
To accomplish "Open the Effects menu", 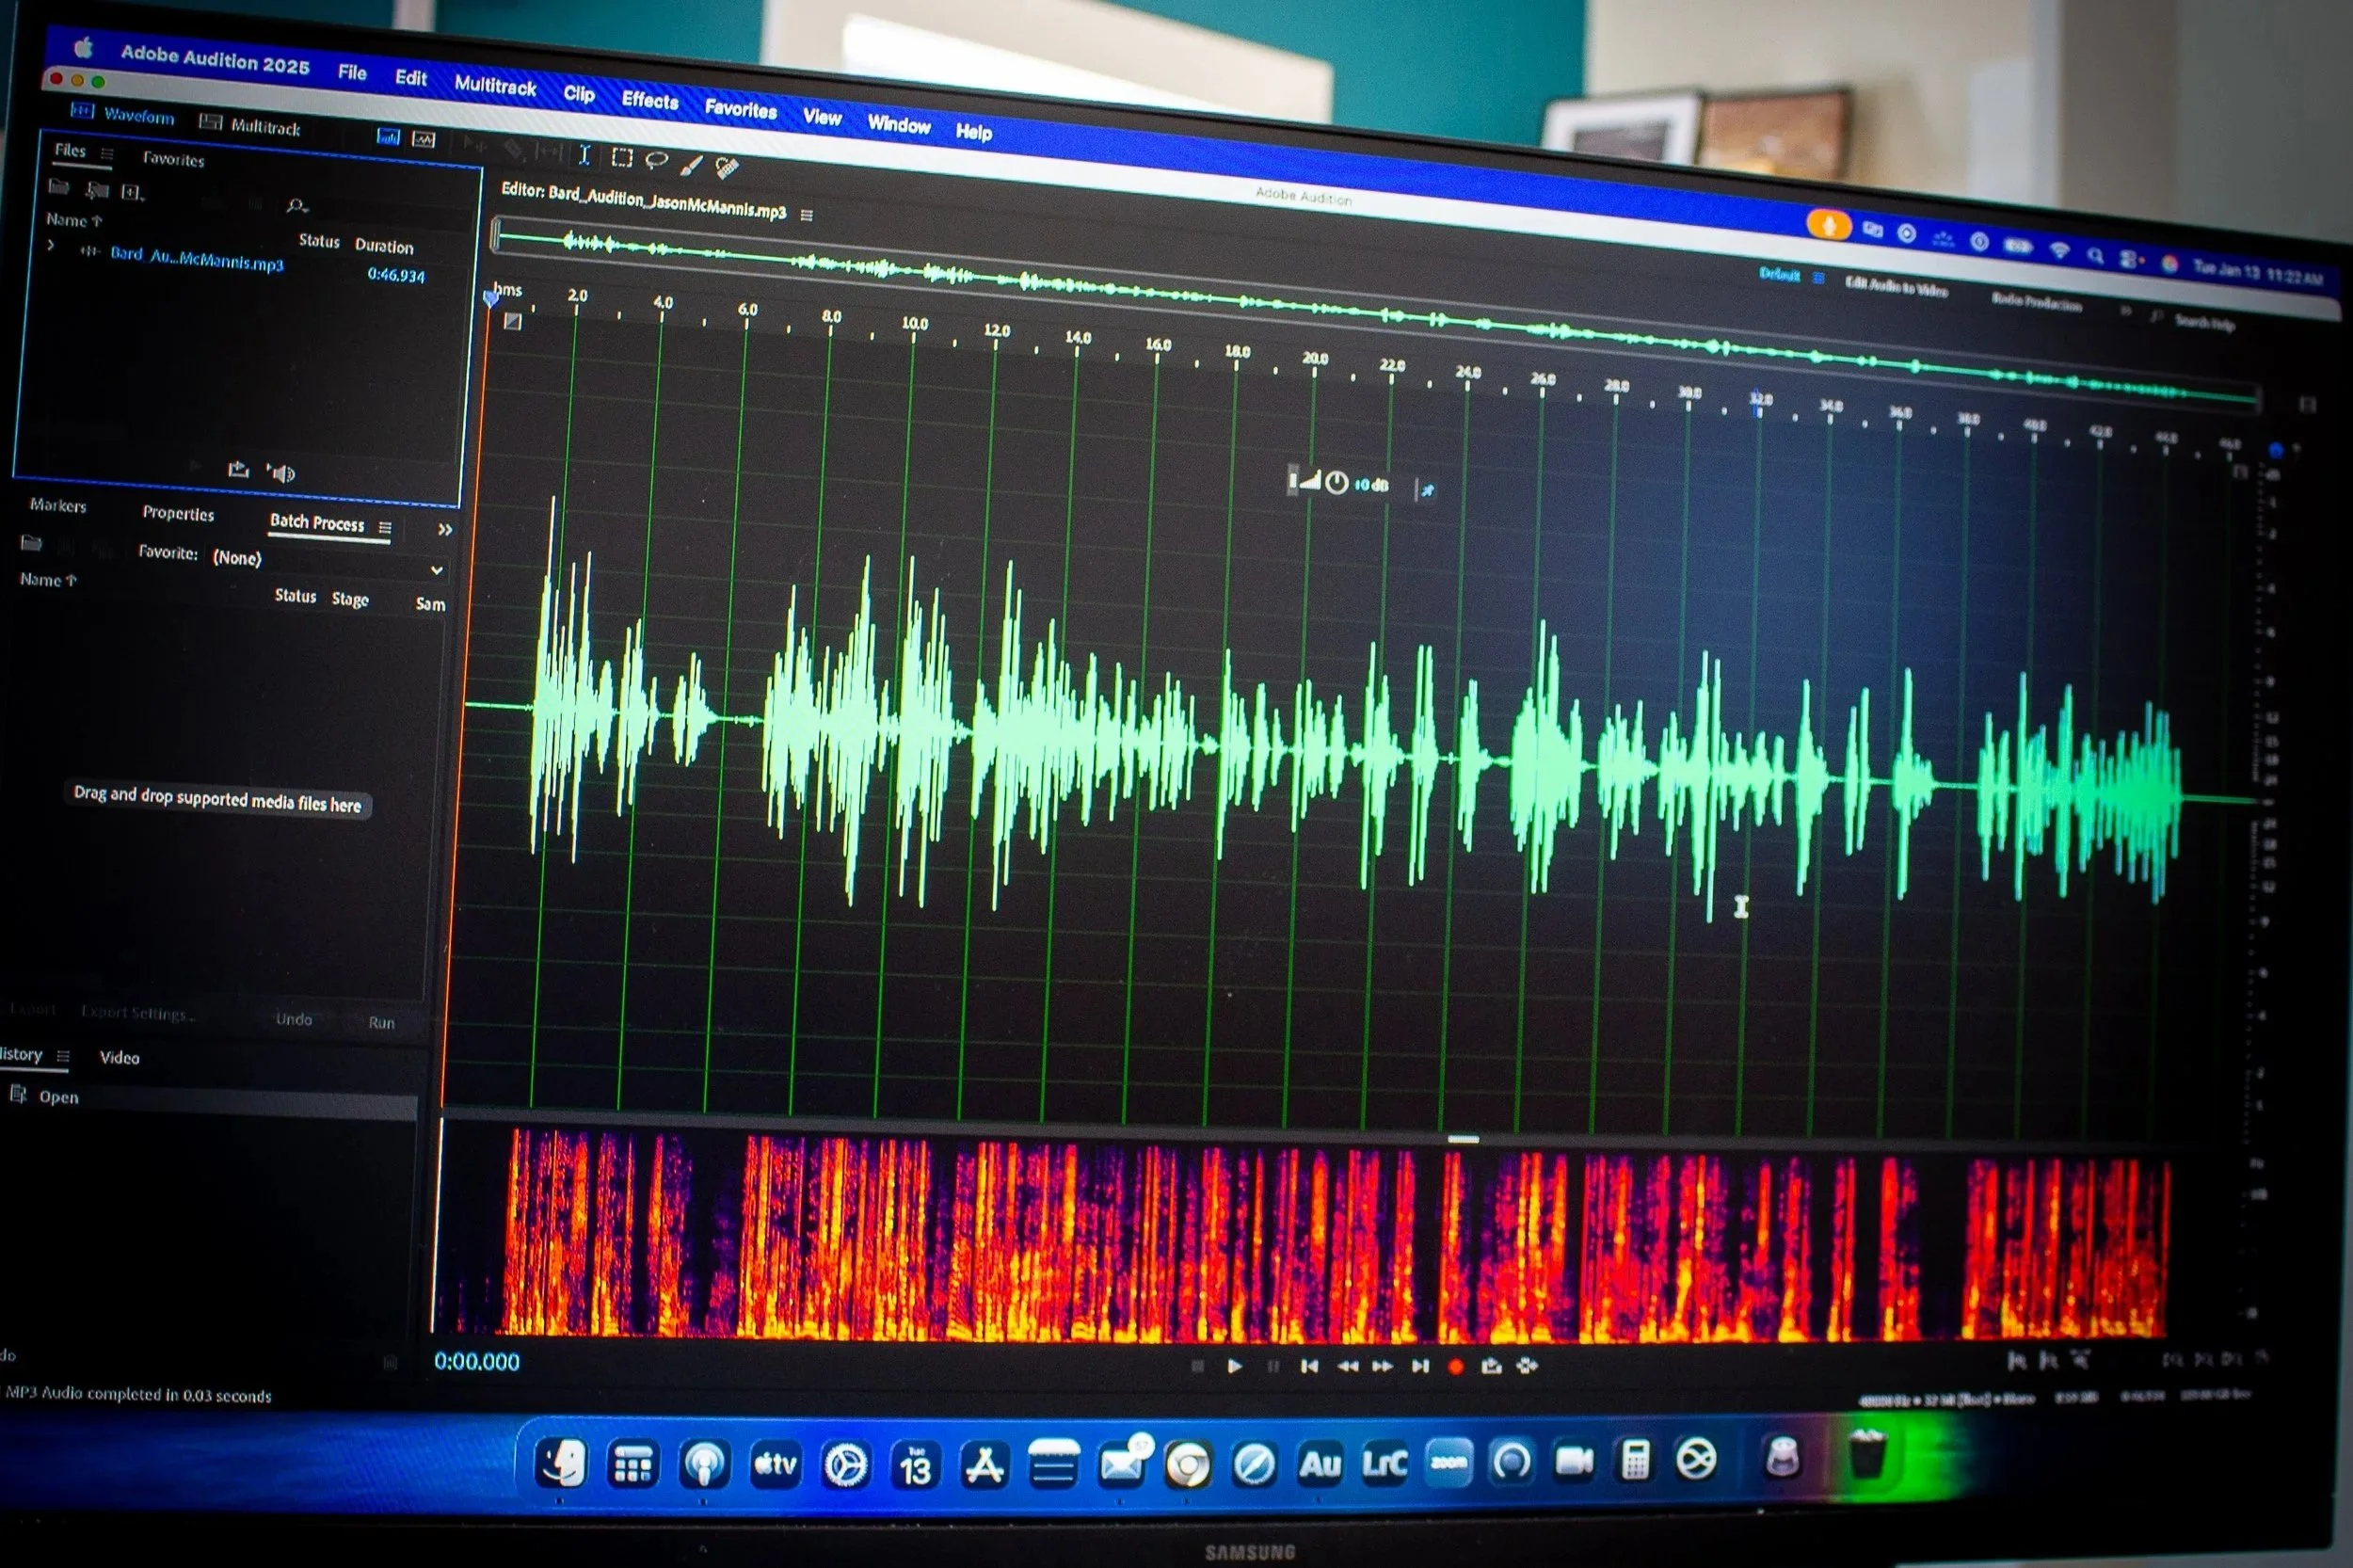I will 650,100.
